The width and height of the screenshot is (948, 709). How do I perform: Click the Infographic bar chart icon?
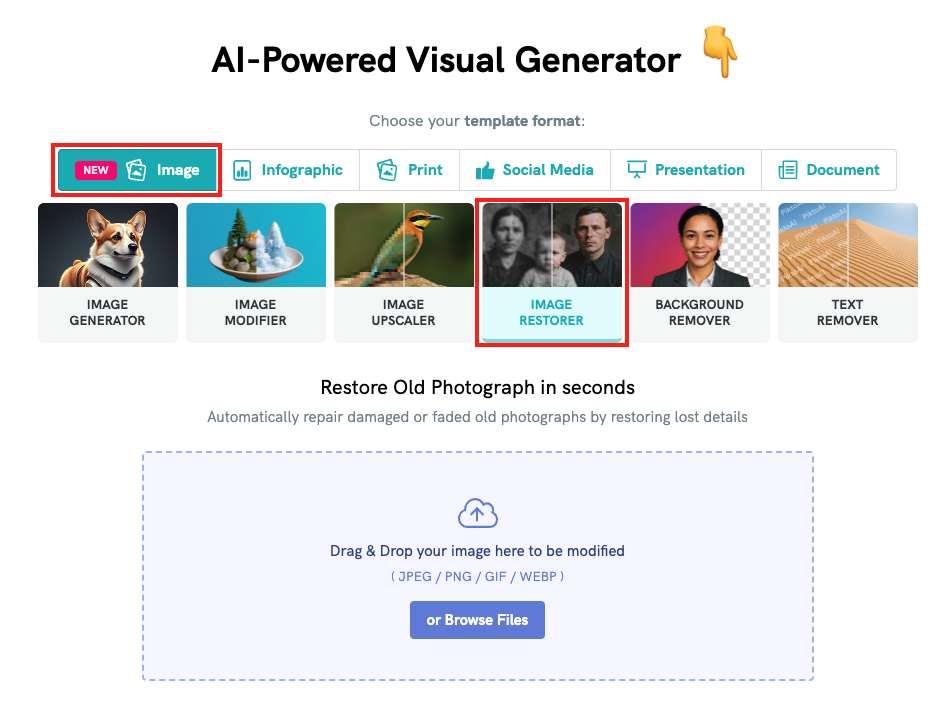(242, 170)
